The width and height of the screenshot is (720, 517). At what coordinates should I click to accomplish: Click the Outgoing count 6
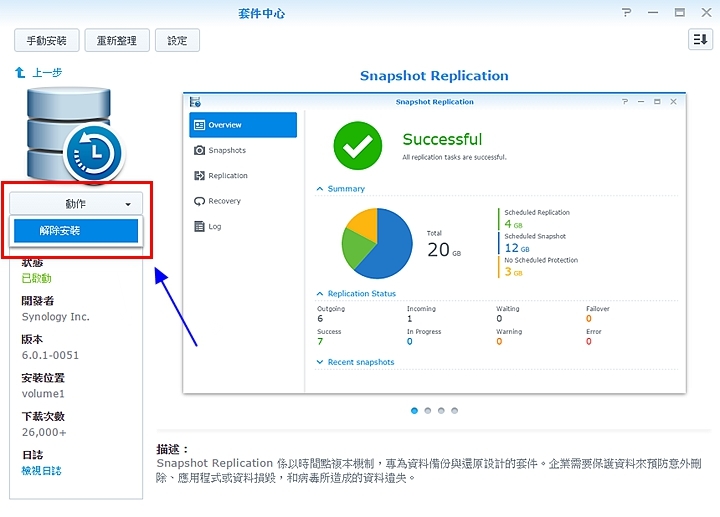click(320, 319)
